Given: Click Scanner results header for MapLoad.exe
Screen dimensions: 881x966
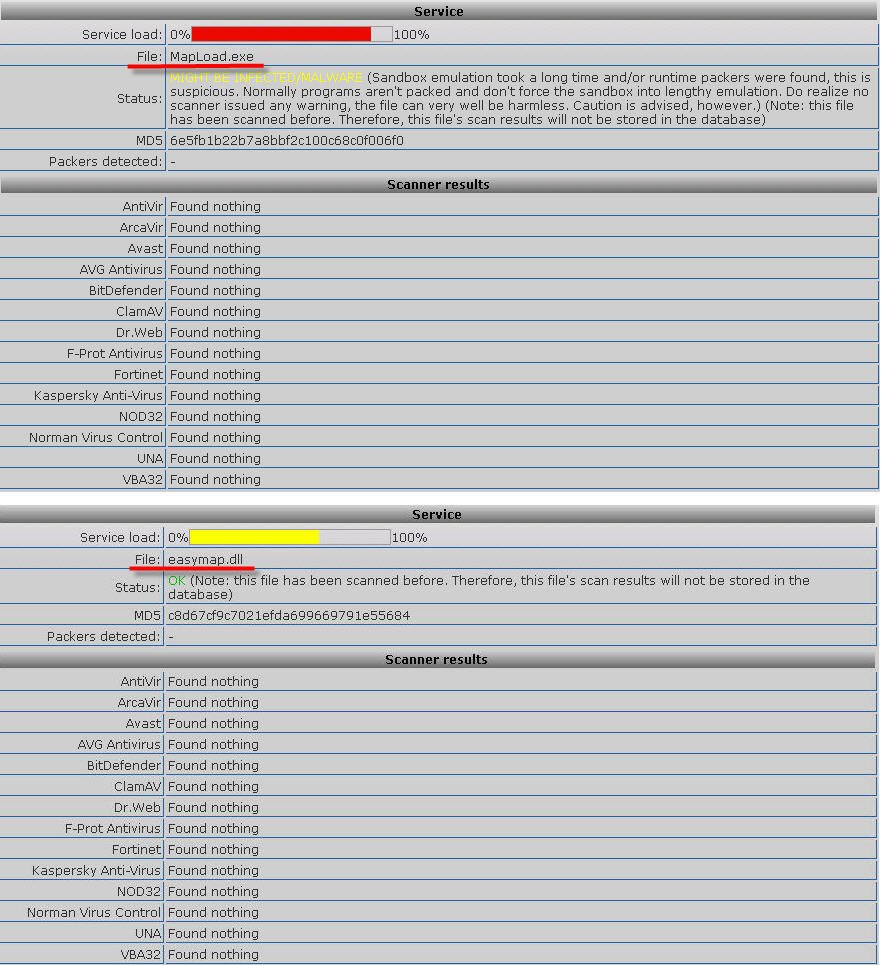Looking at the screenshot, I should [x=439, y=184].
